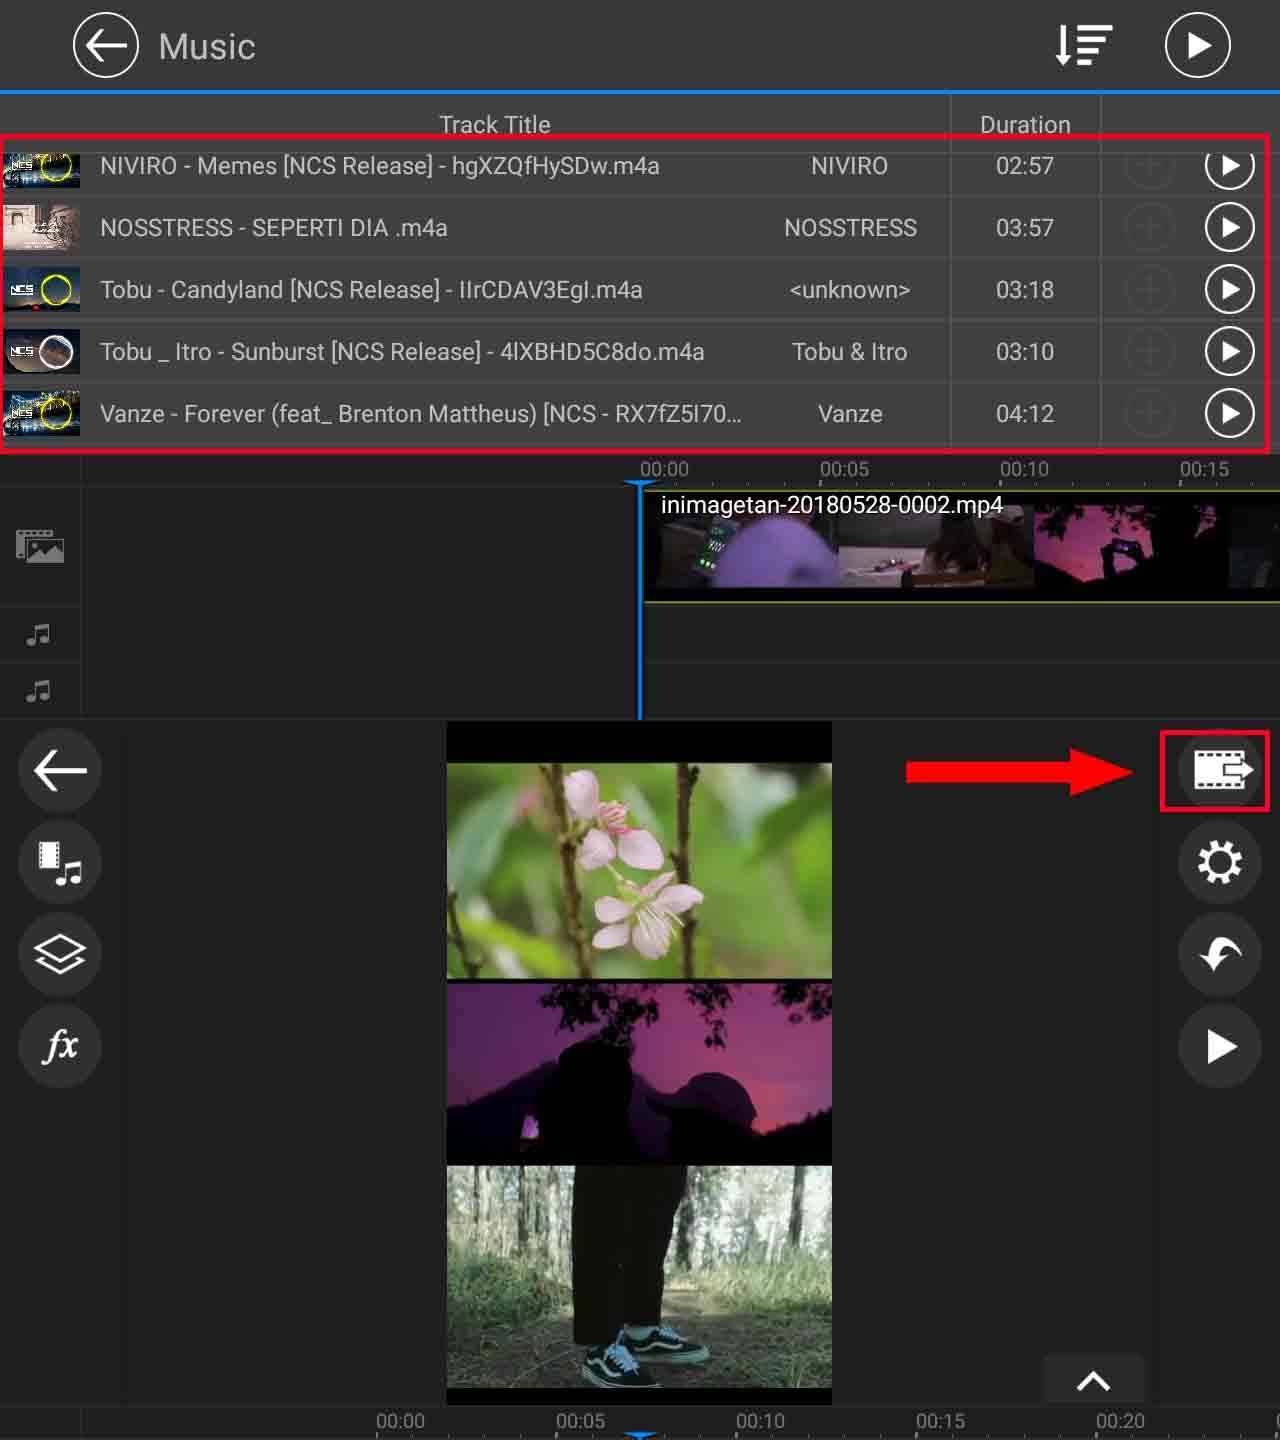1280x1440 pixels.
Task: Jump to 00:15 on the upper timeline ruler
Action: pos(1204,469)
